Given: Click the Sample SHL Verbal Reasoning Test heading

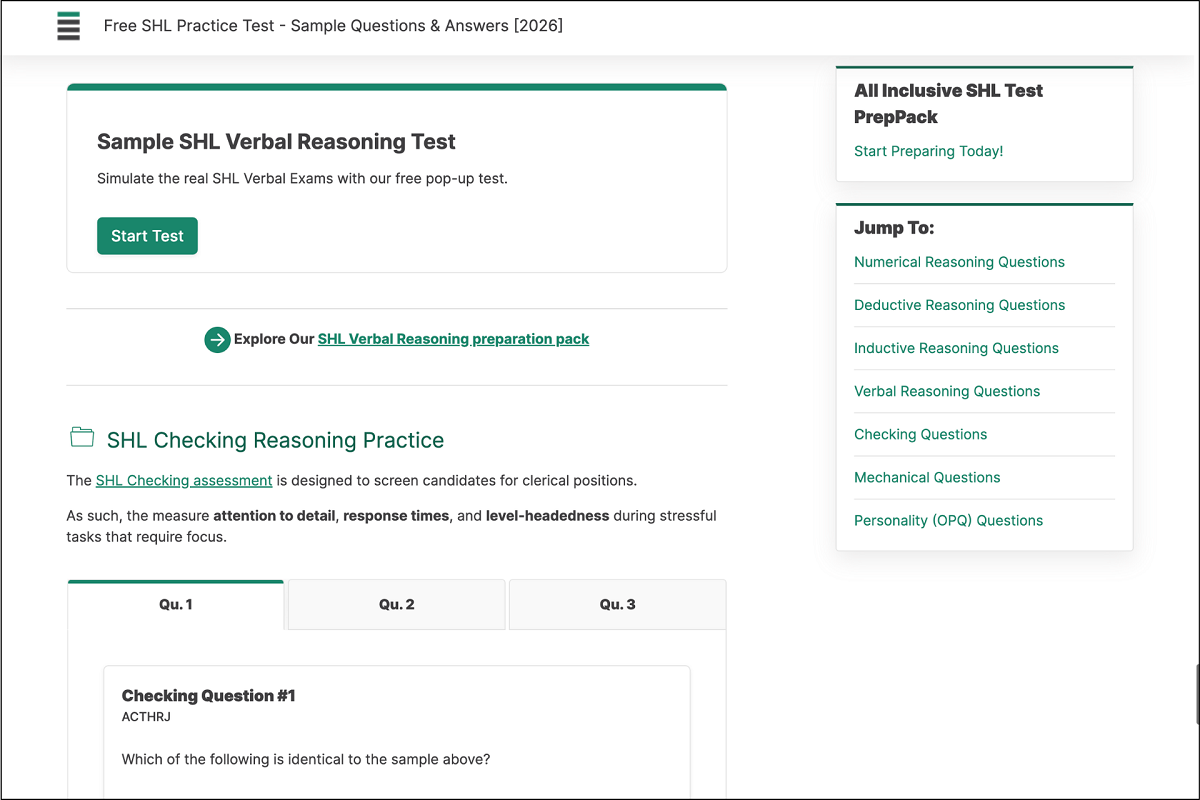Looking at the screenshot, I should point(276,142).
